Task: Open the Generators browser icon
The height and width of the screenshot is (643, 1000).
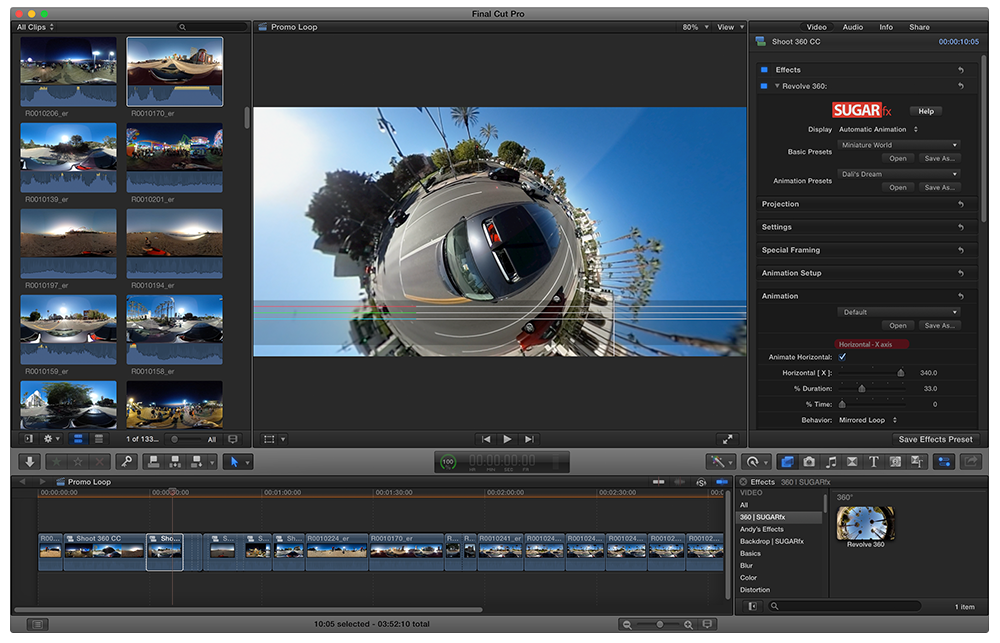Action: 895,461
